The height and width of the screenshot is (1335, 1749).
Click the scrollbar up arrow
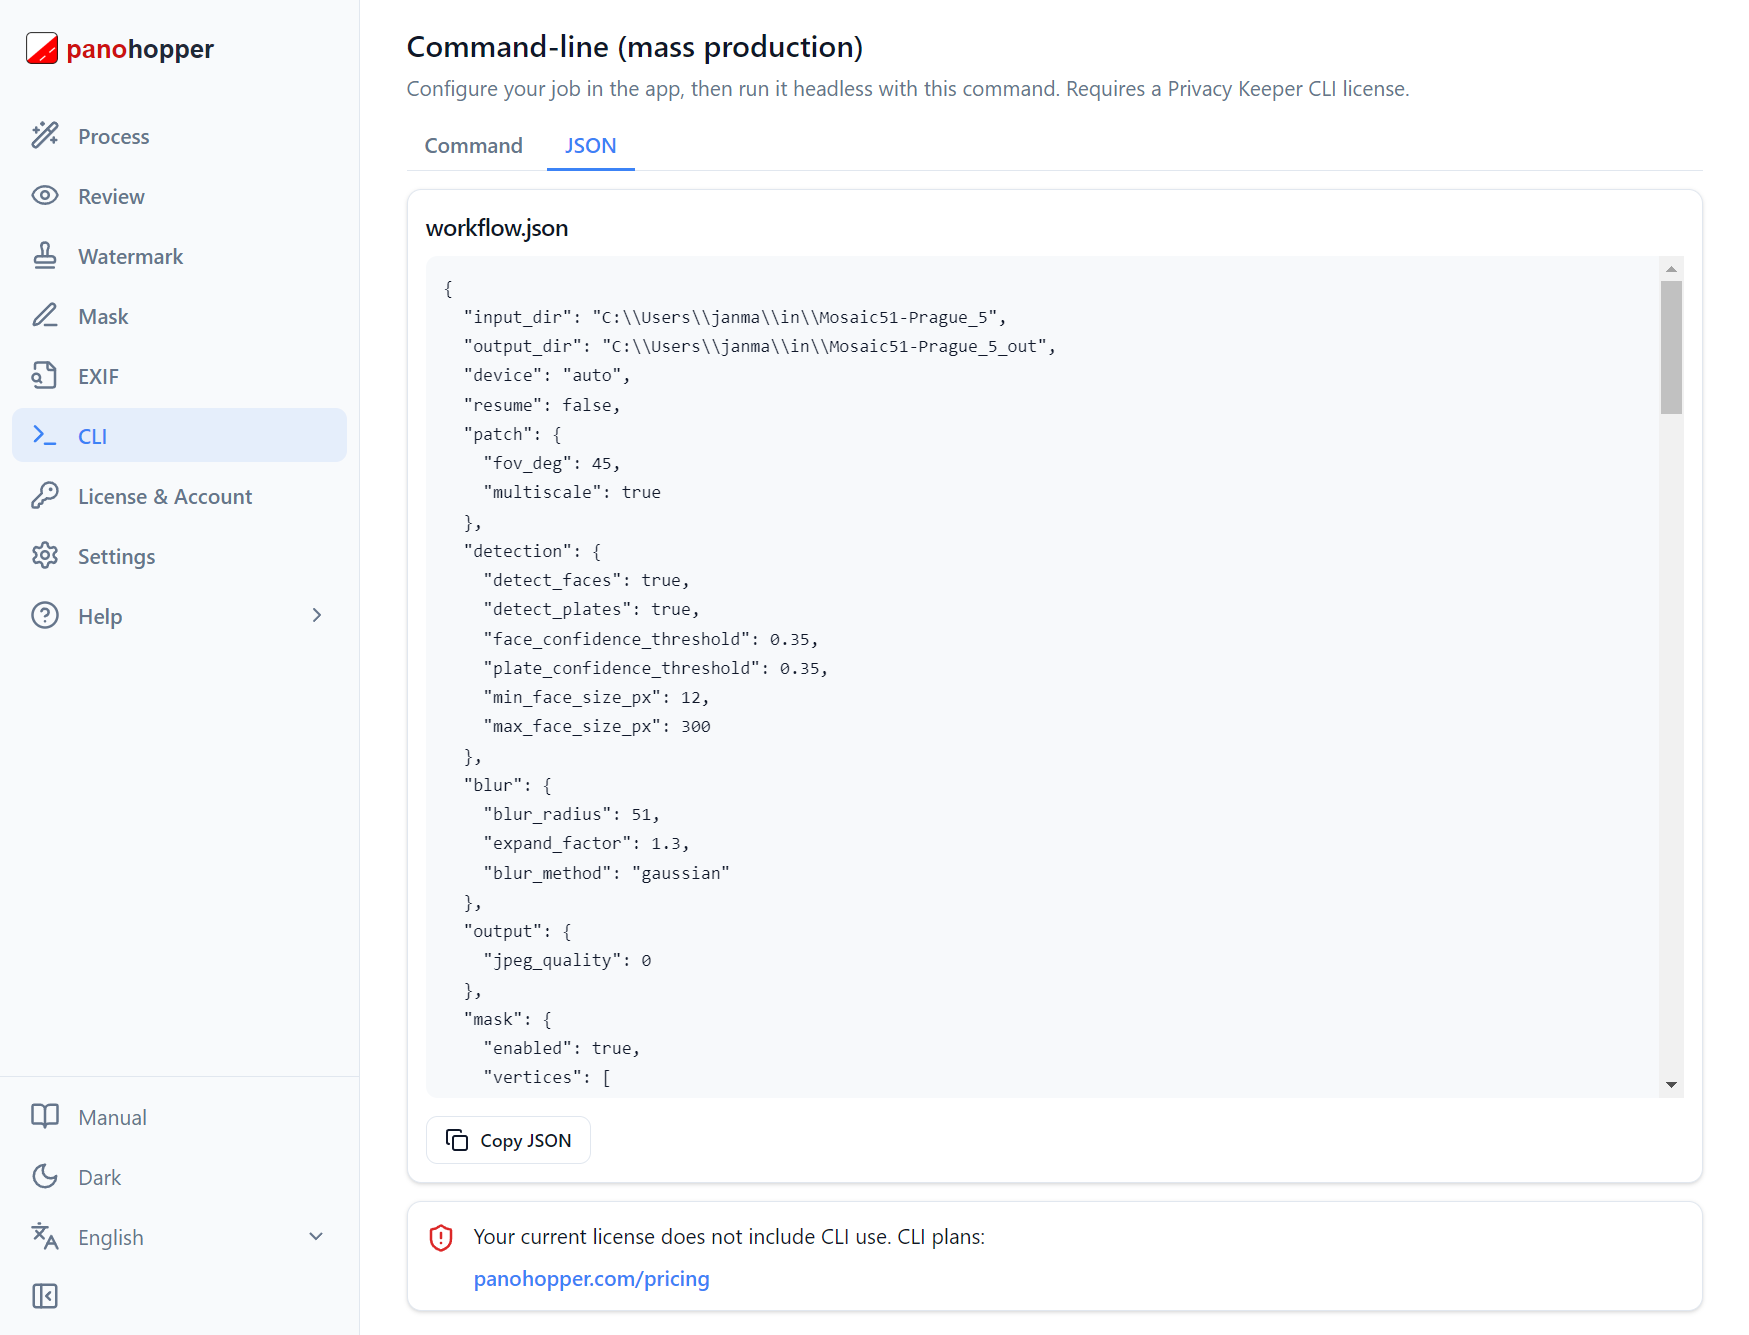coord(1671,269)
